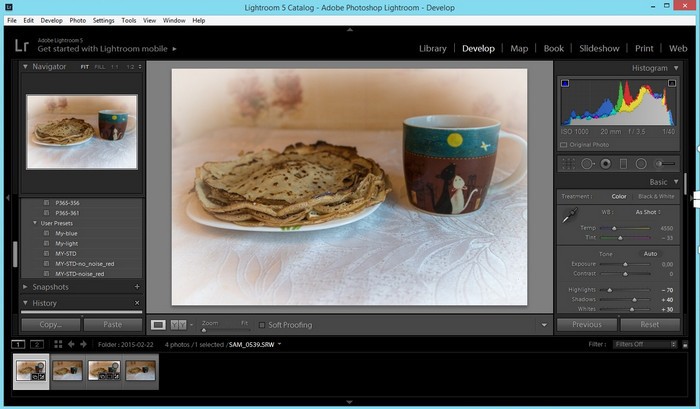Switch to the Library module
The image size is (700, 409).
(433, 49)
